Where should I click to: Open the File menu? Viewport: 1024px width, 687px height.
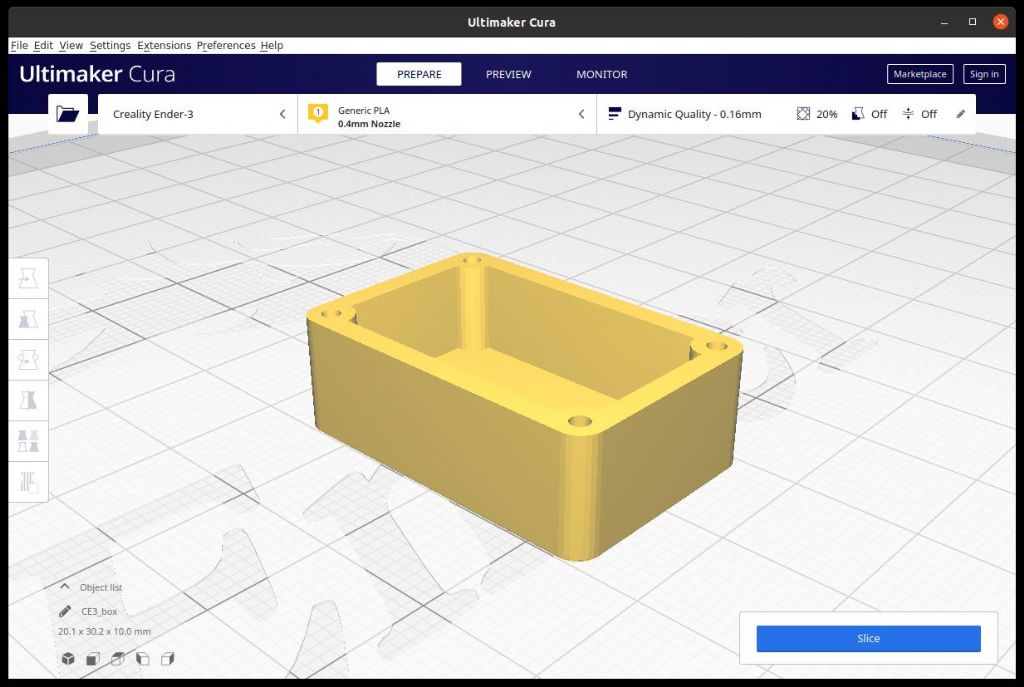(x=19, y=45)
